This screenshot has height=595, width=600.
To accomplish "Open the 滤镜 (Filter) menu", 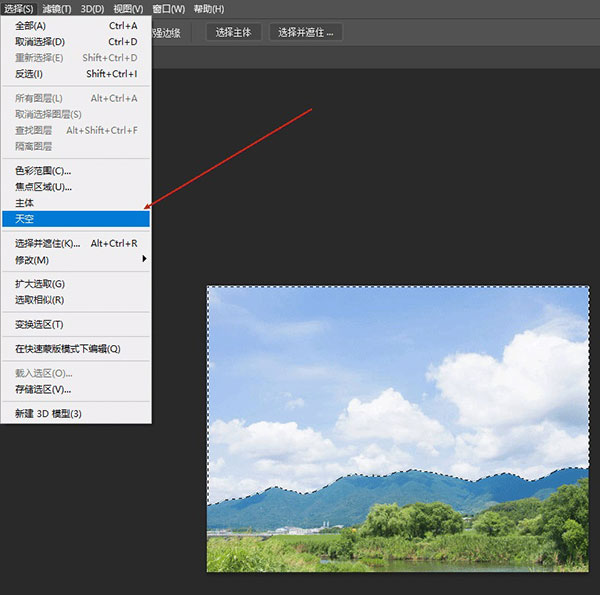I will coord(56,8).
